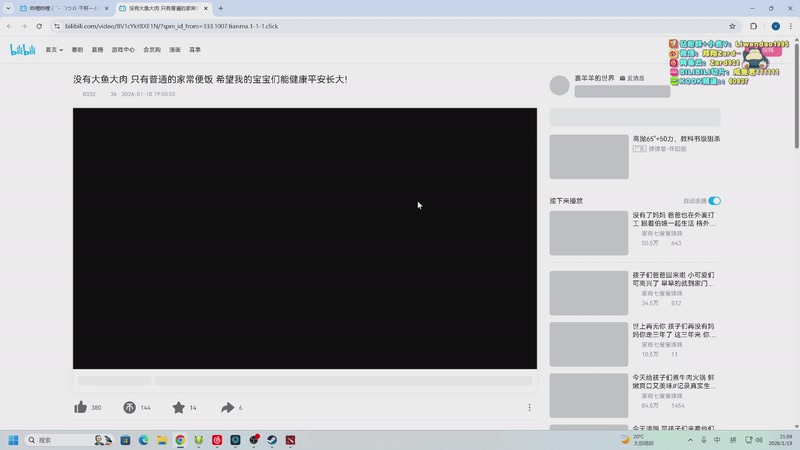Open 赛事 in top navigation
This screenshot has height=450, width=800.
coord(195,49)
